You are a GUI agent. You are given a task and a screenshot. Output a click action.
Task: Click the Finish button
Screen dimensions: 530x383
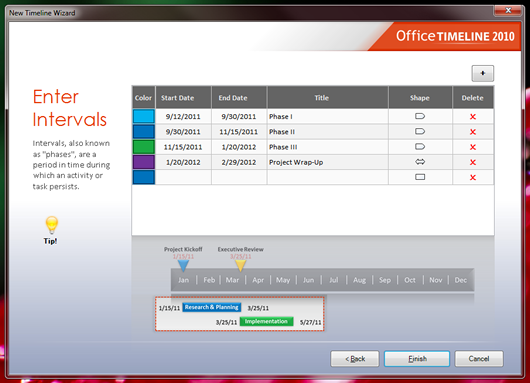(x=417, y=359)
